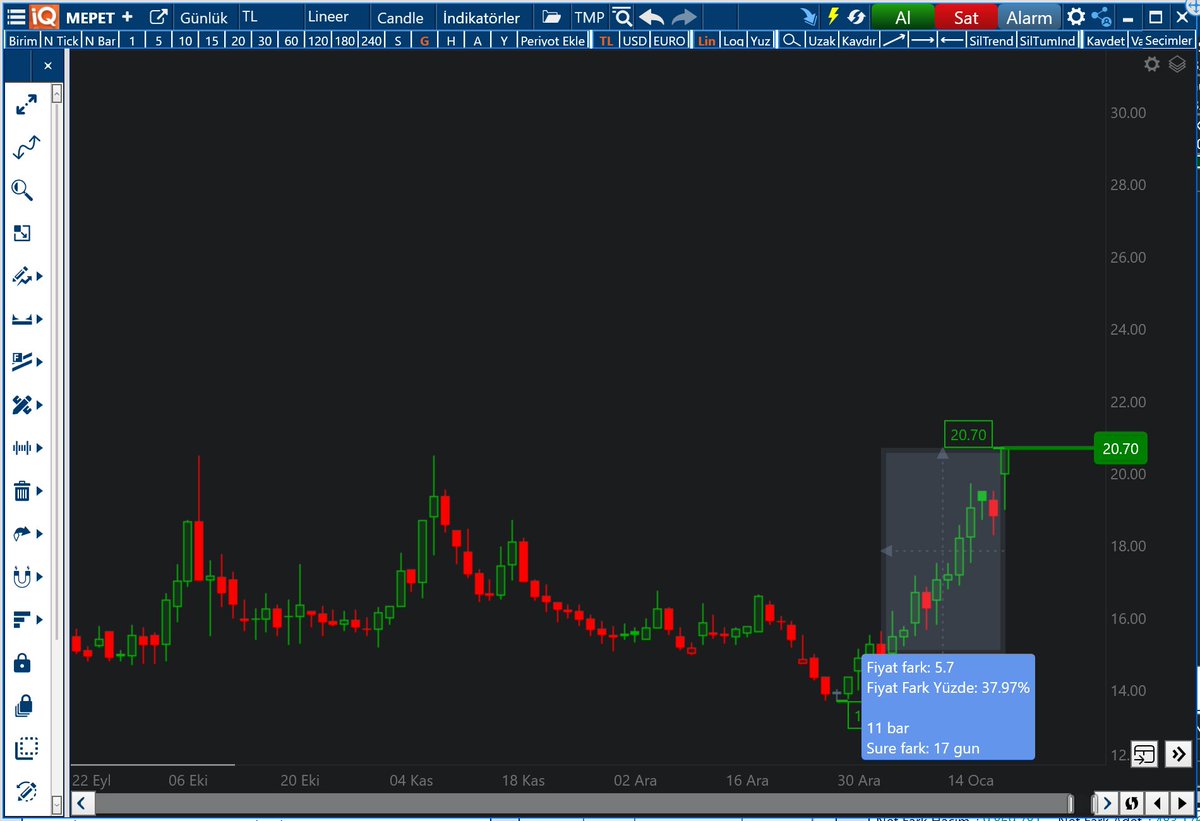Image resolution: width=1200 pixels, height=821 pixels.
Task: Click the red Sat sell button
Action: [966, 17]
